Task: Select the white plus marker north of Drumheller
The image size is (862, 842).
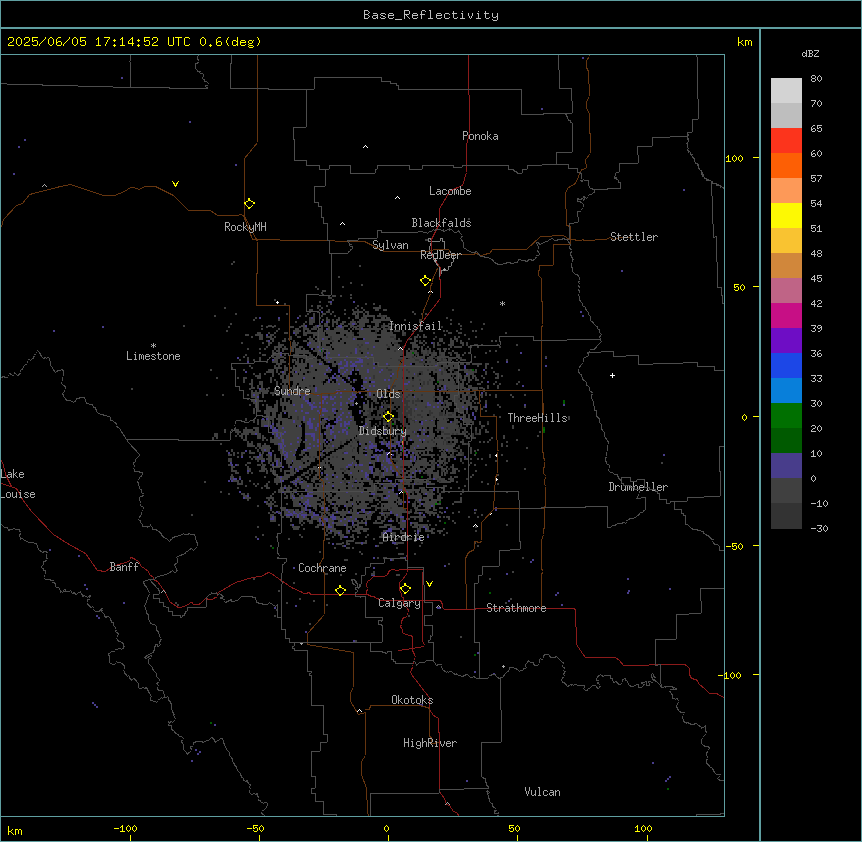Action: coord(612,375)
